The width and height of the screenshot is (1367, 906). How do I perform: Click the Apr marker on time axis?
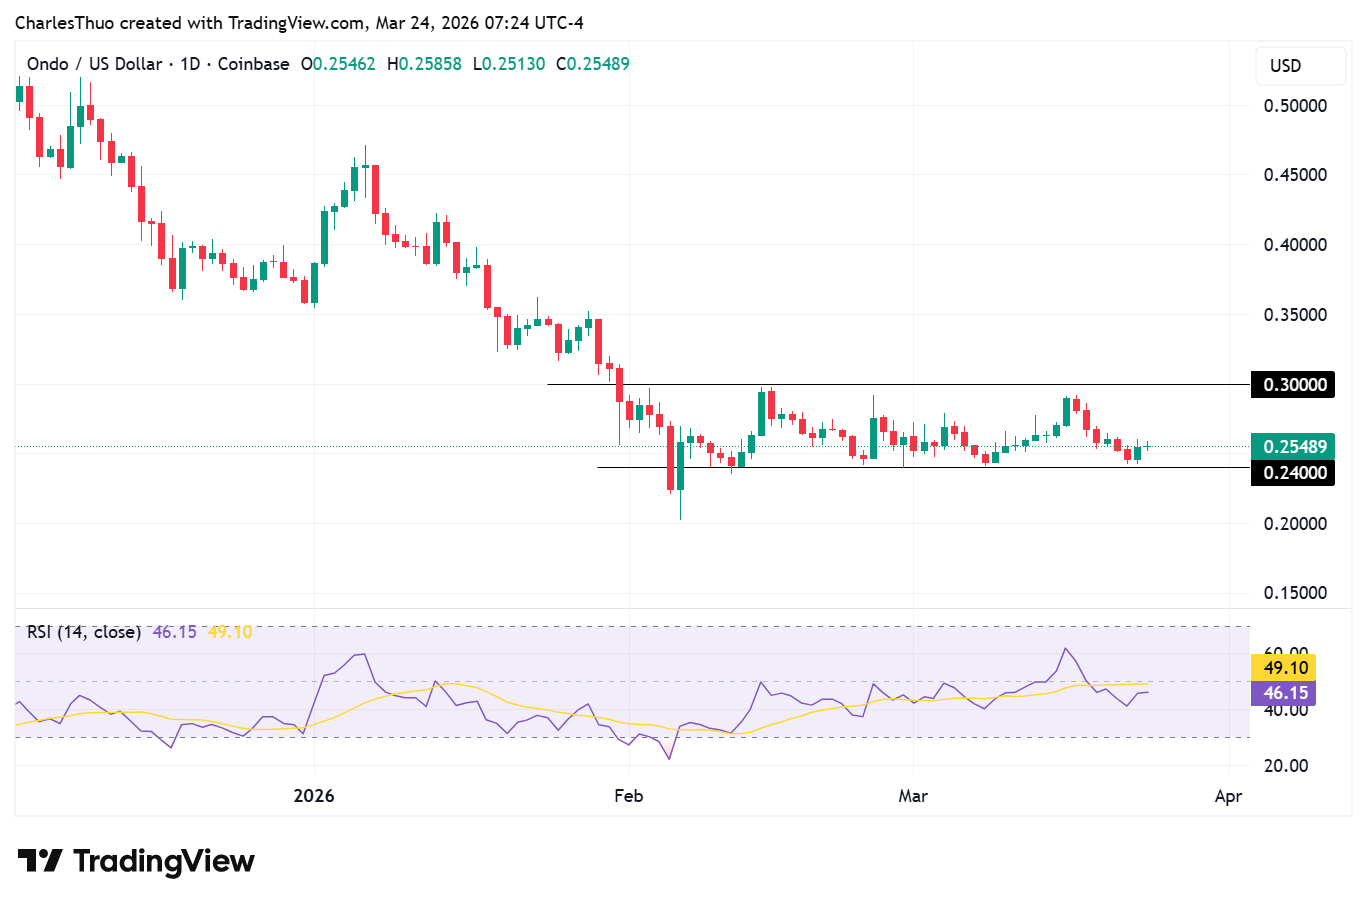(x=1228, y=796)
